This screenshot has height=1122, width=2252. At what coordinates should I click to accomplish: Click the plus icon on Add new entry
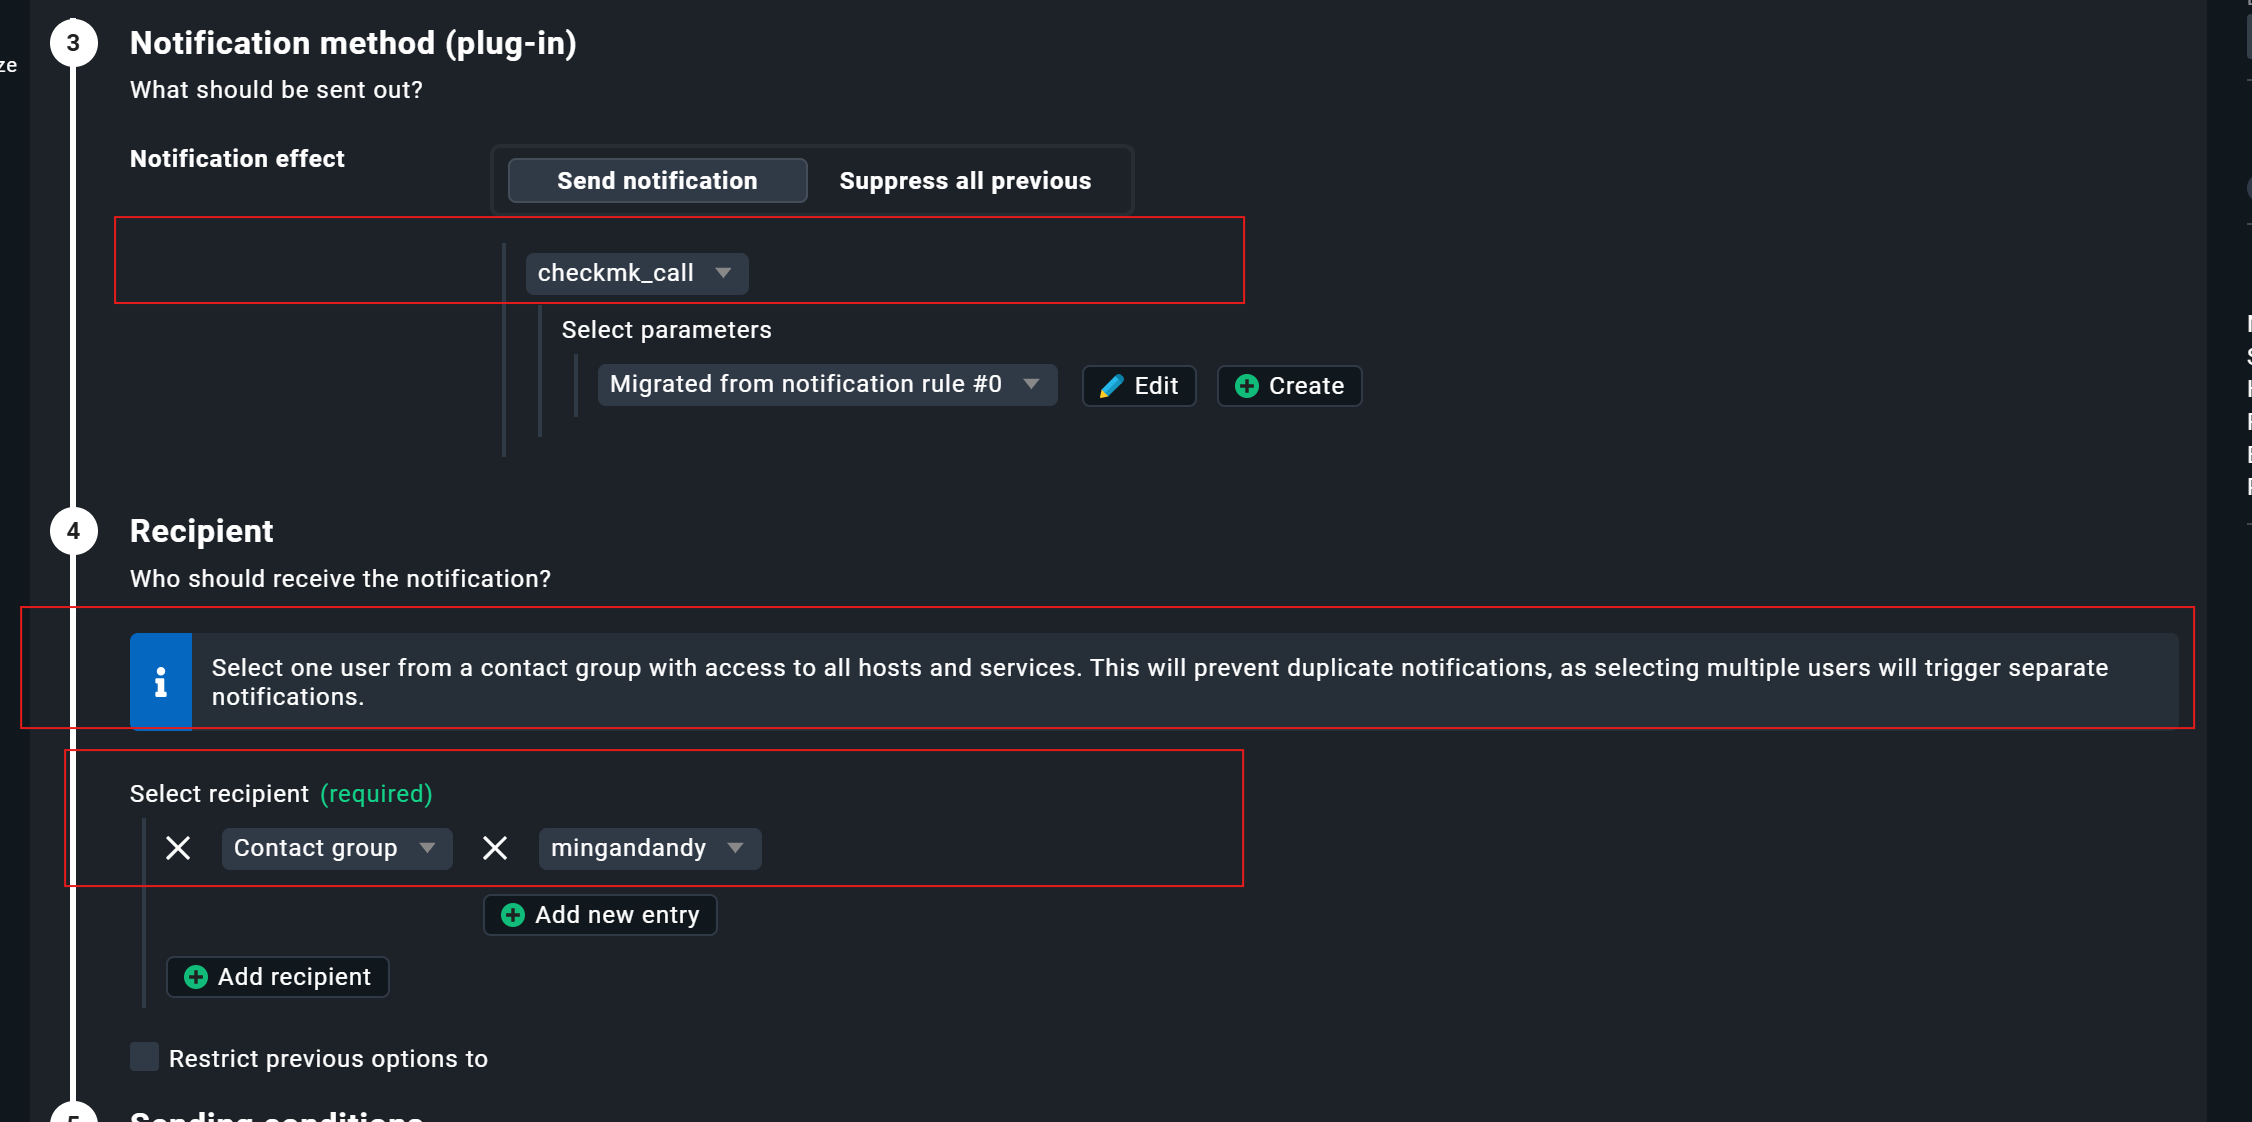pos(513,915)
